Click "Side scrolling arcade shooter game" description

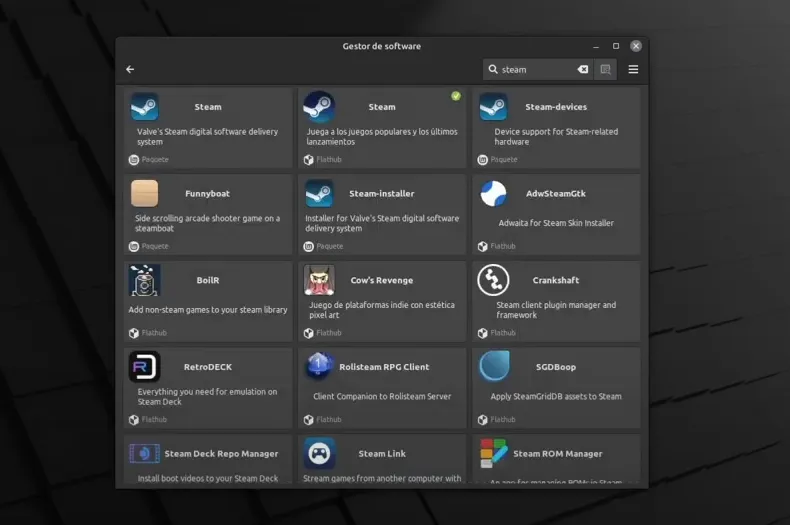tap(207, 223)
